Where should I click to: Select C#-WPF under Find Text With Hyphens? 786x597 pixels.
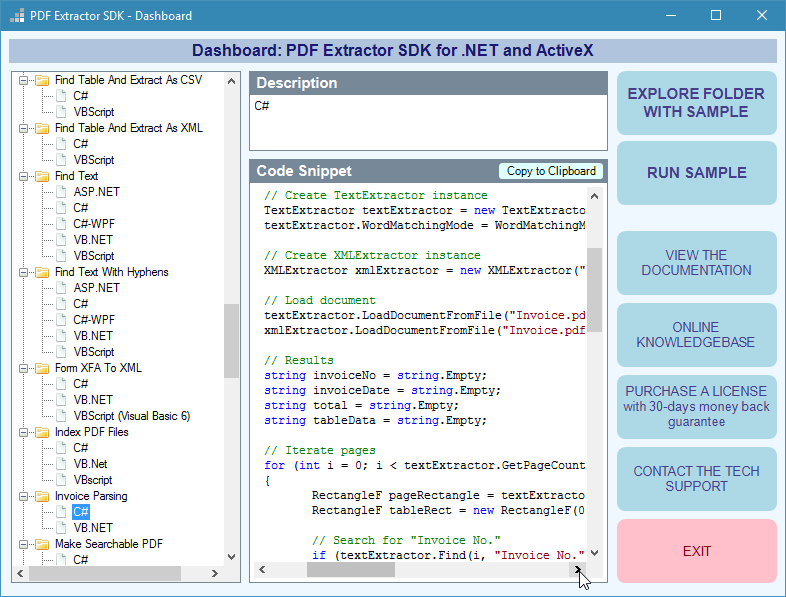tap(94, 320)
